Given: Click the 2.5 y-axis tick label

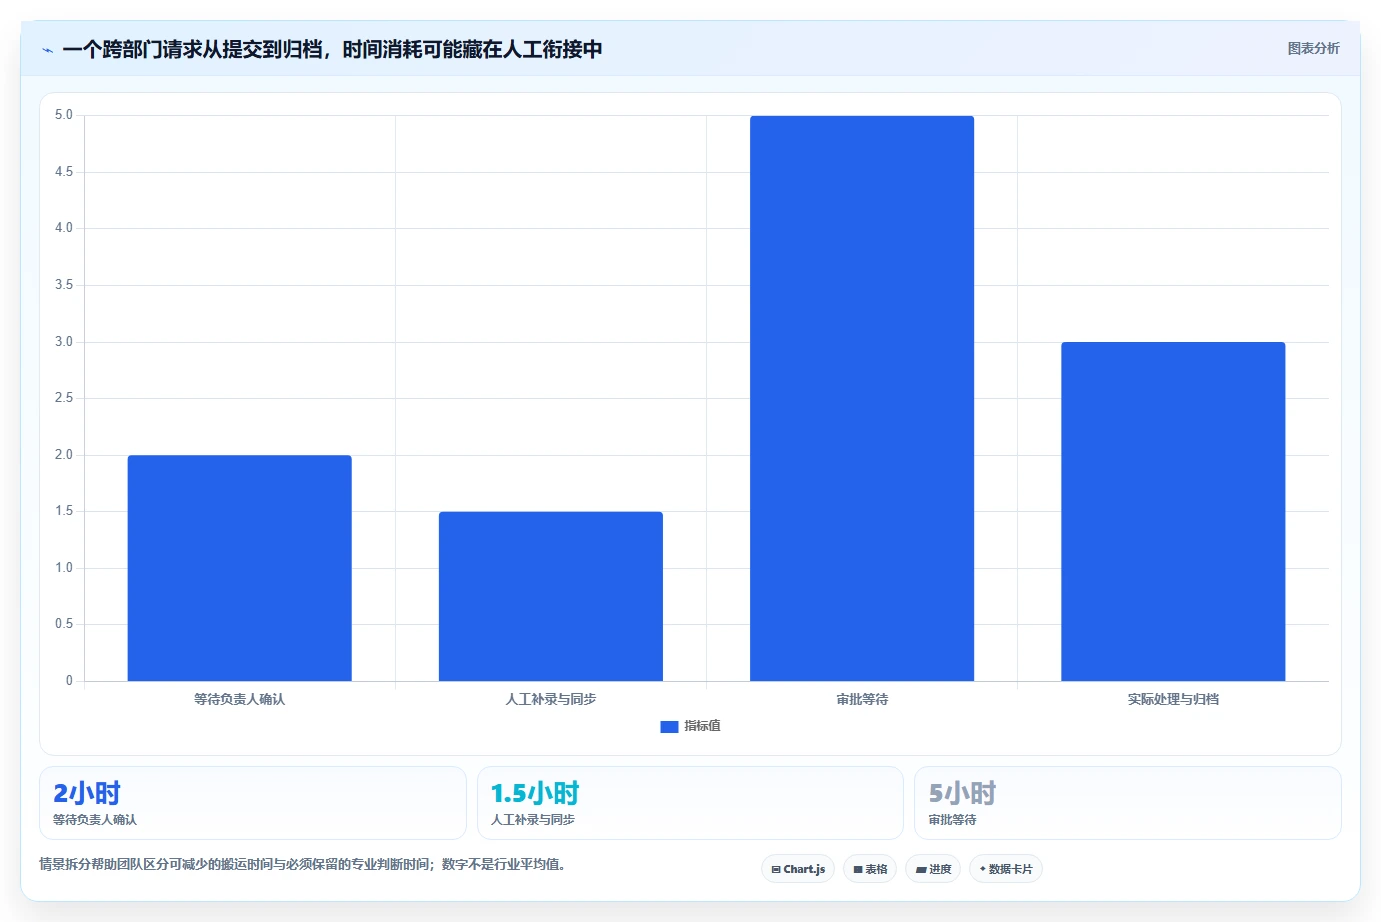Looking at the screenshot, I should (64, 398).
